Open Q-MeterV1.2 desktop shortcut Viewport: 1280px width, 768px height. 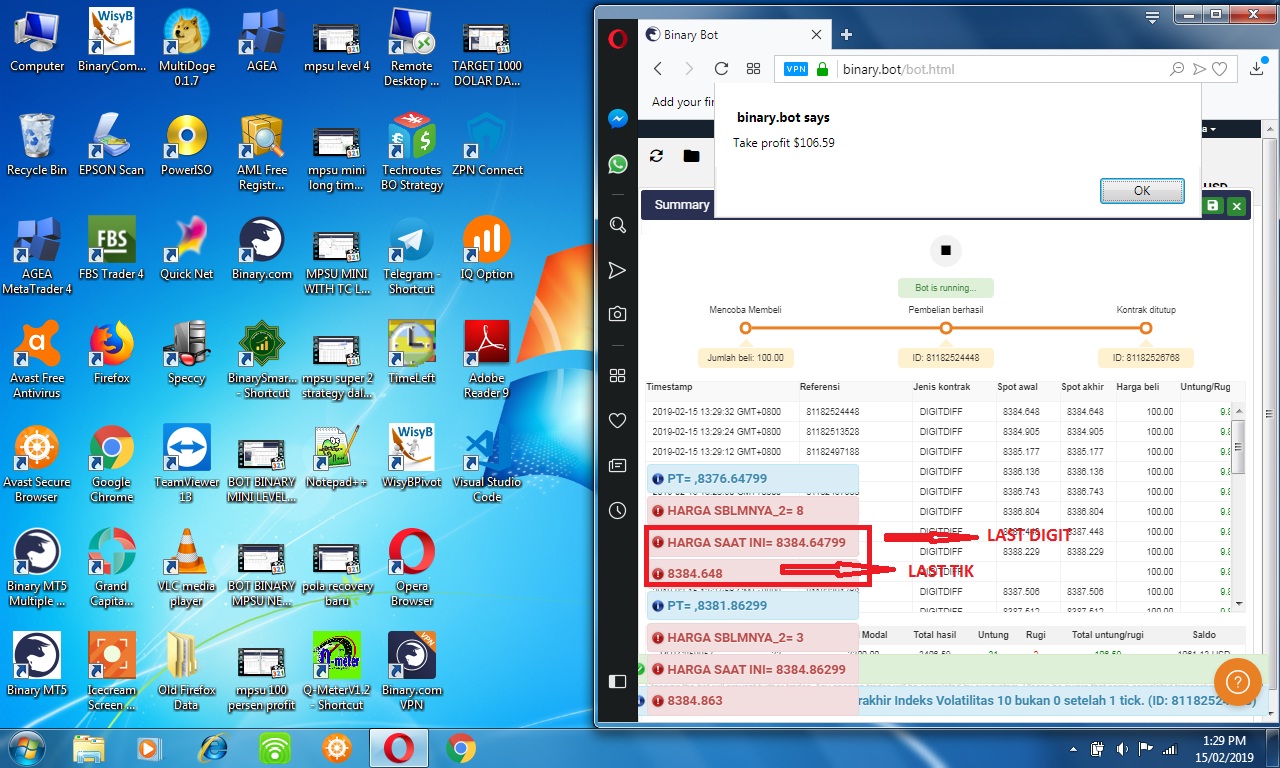(x=337, y=672)
